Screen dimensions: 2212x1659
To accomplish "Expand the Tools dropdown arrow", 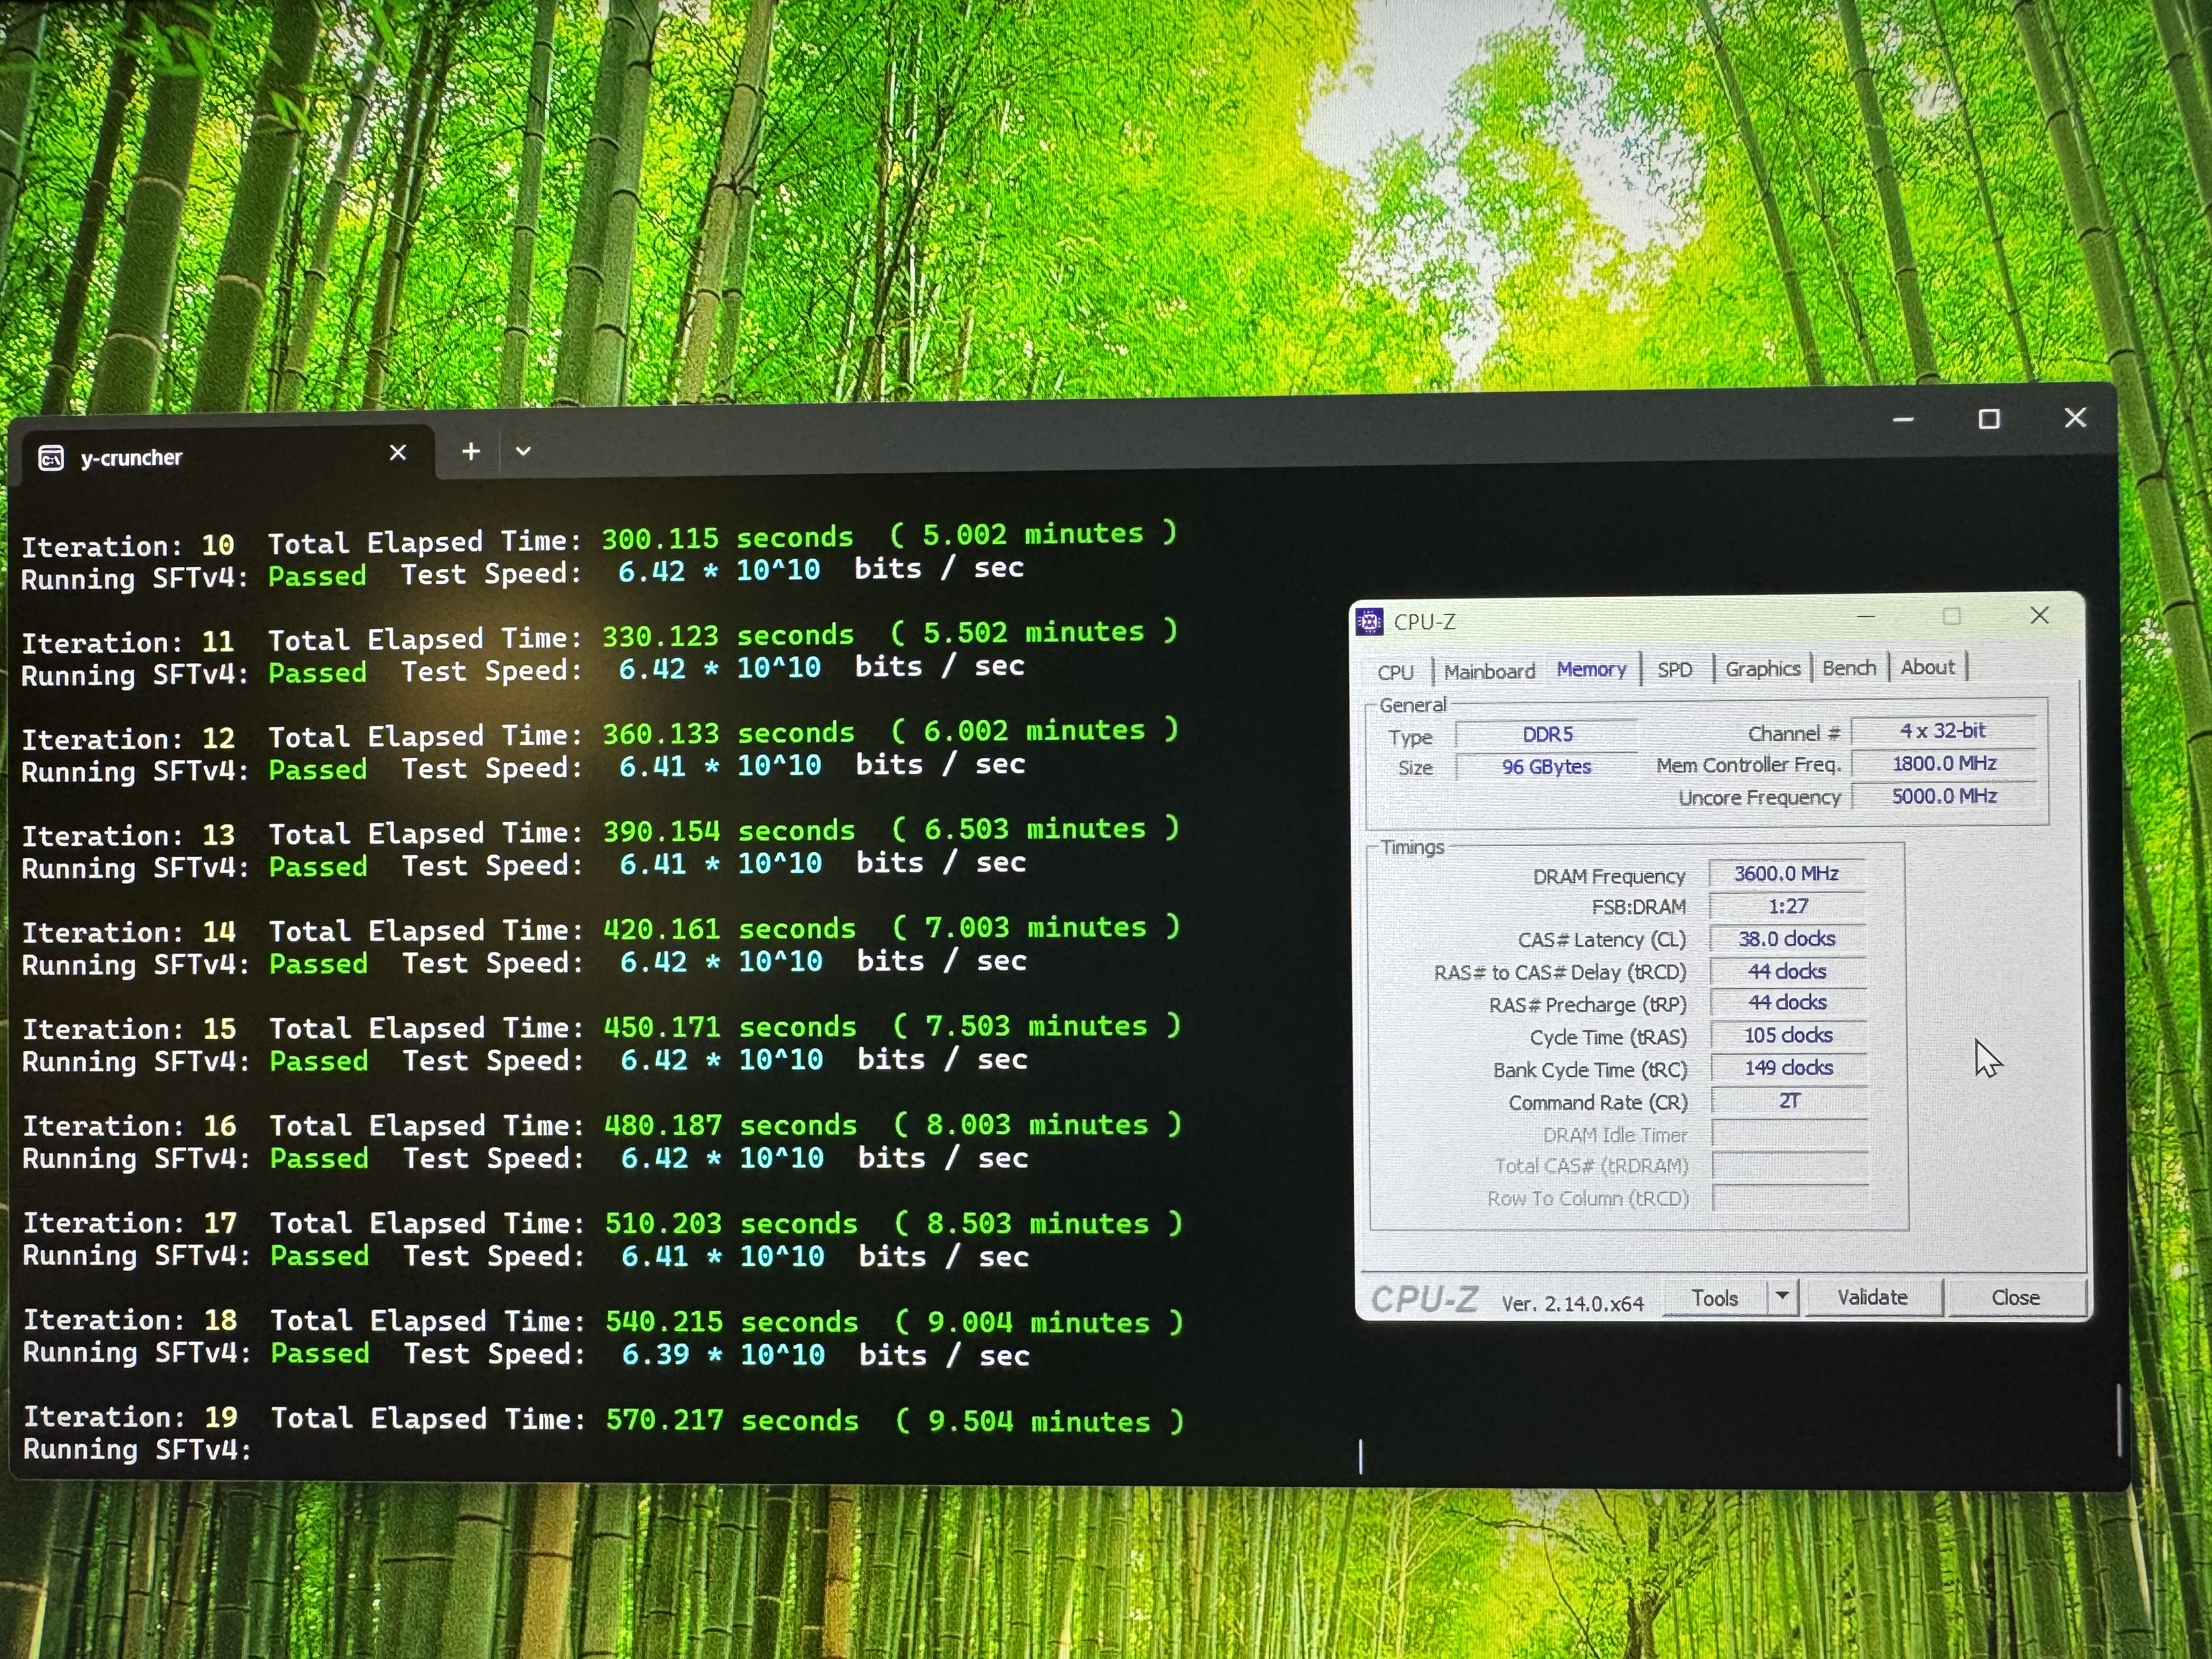I will pyautogui.click(x=1782, y=1297).
